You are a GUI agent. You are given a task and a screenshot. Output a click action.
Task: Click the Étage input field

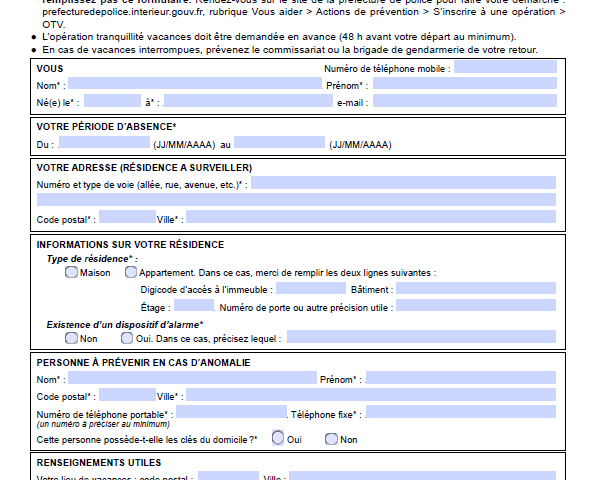(194, 305)
